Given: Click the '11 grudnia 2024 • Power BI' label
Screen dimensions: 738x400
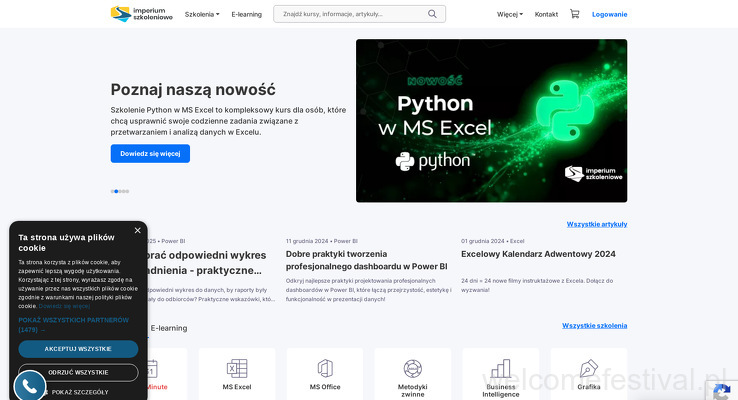Looking at the screenshot, I should [321, 241].
